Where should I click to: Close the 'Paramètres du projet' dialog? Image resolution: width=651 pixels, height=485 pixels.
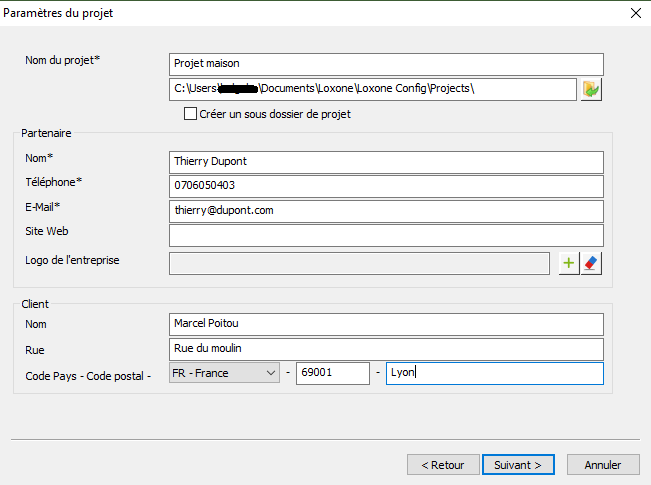point(635,13)
